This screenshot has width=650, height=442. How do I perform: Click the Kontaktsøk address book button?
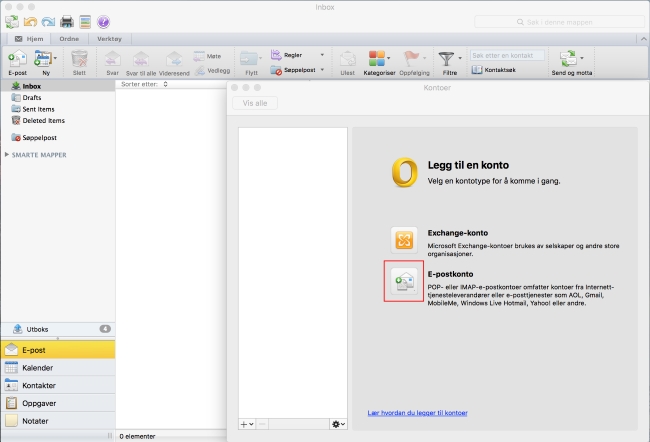pyautogui.click(x=493, y=70)
